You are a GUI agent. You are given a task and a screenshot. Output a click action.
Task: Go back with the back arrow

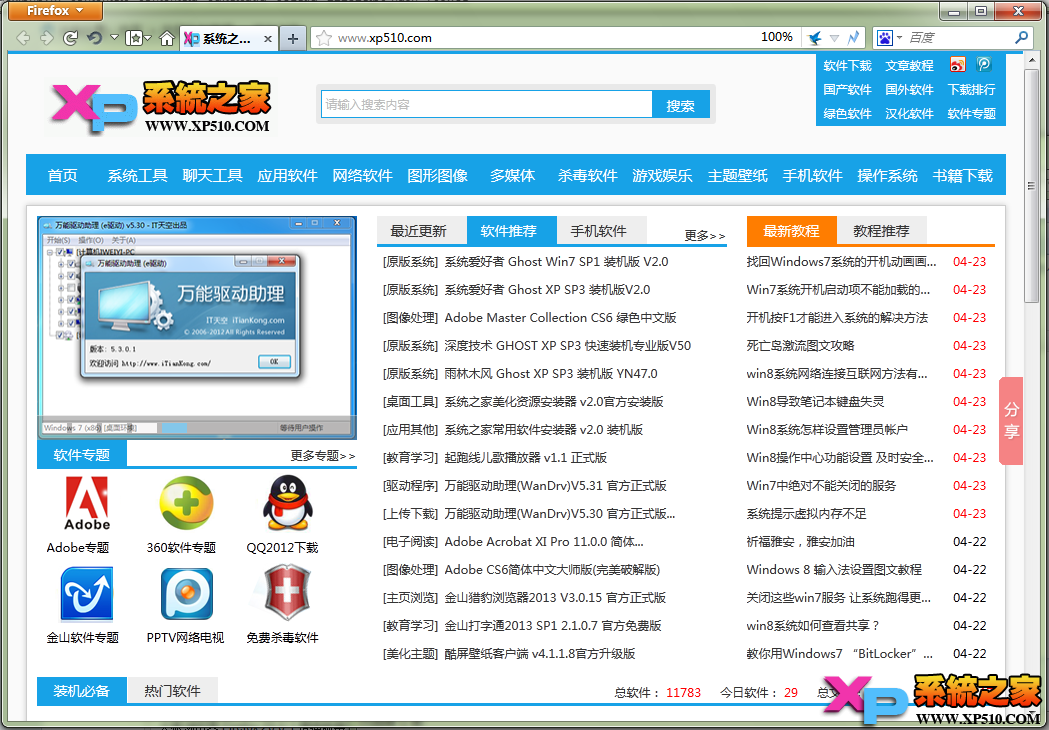(24, 38)
